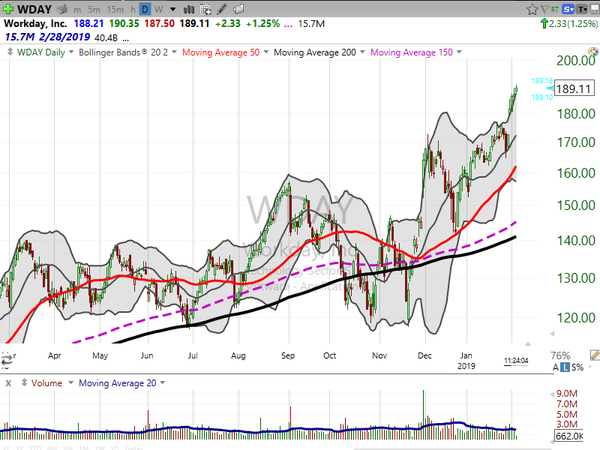Click the Sep label on time axis
Image resolution: width=600 pixels, height=450 pixels.
point(288,355)
